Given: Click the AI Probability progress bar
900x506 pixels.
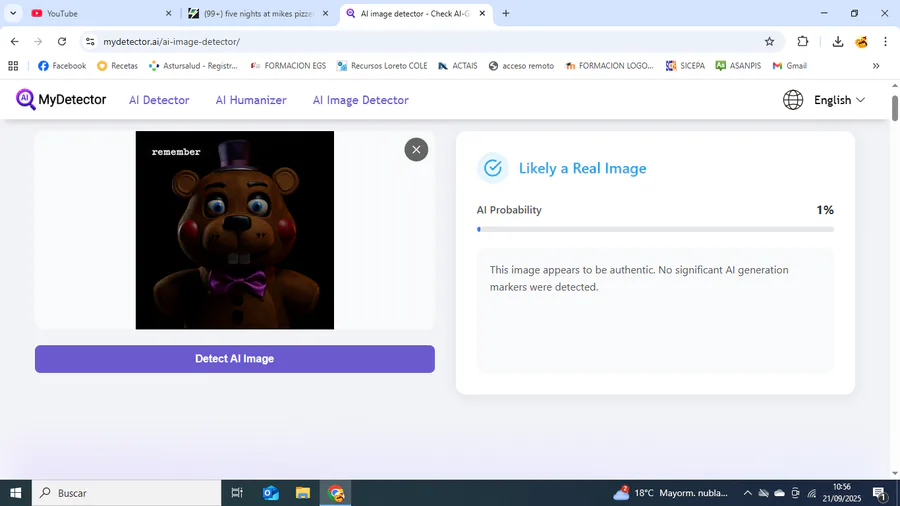Looking at the screenshot, I should 655,229.
